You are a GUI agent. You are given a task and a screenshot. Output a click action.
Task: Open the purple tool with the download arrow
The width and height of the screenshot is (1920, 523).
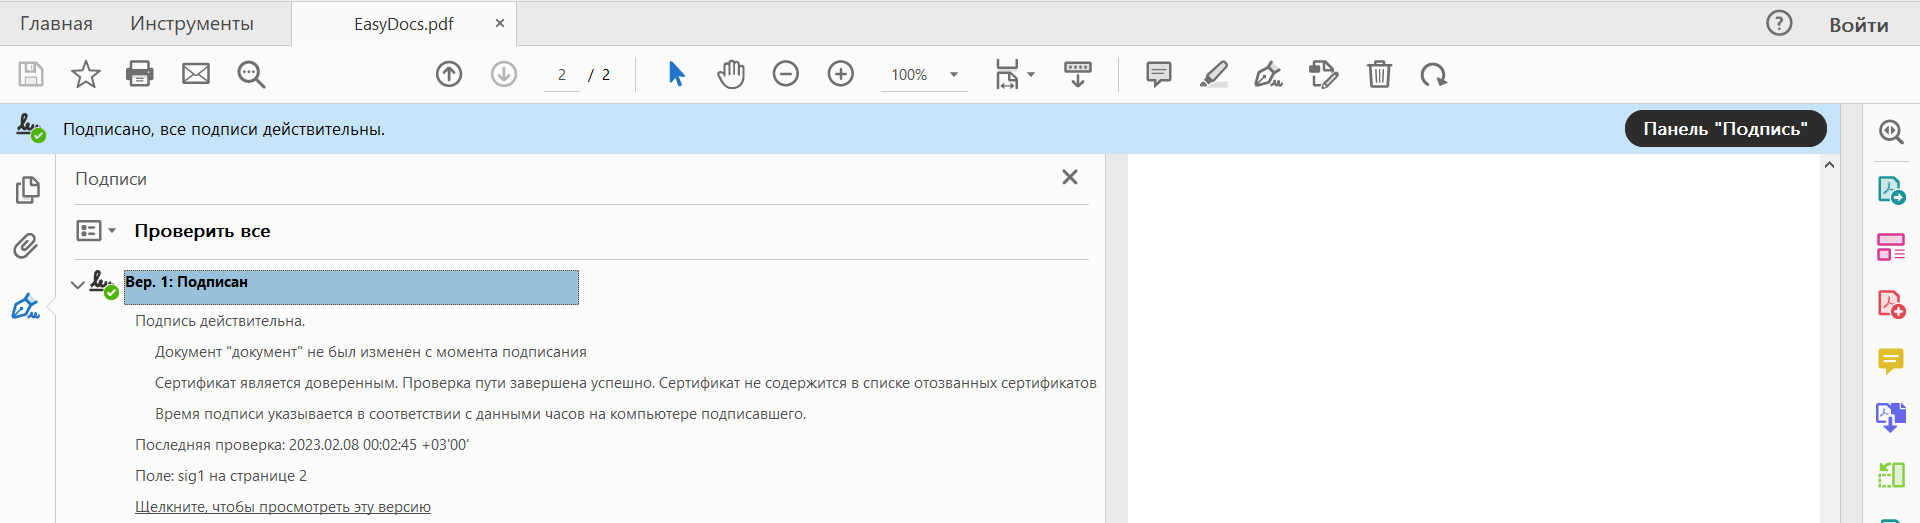pyautogui.click(x=1891, y=417)
